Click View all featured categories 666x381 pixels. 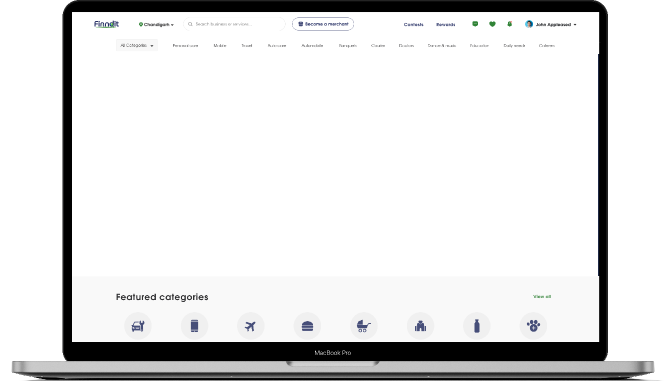coord(542,296)
